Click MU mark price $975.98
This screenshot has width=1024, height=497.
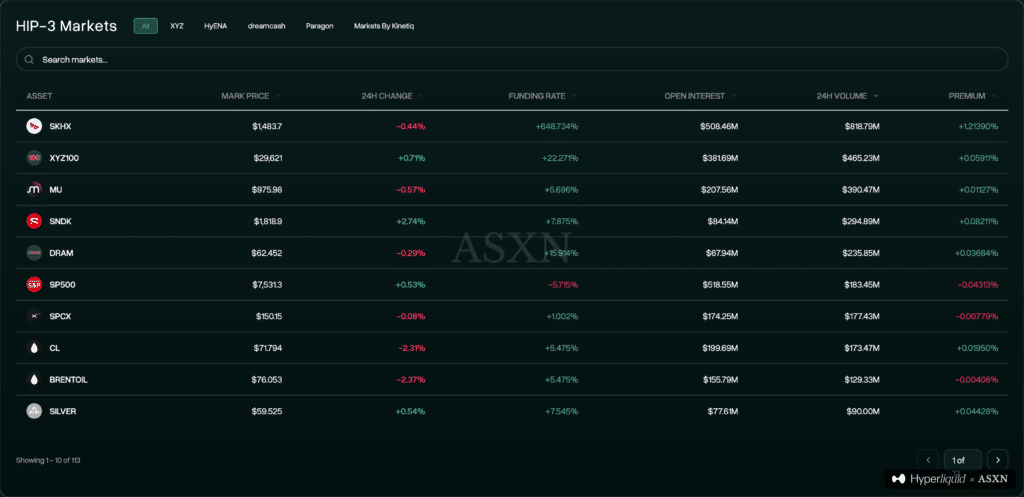[x=268, y=189]
